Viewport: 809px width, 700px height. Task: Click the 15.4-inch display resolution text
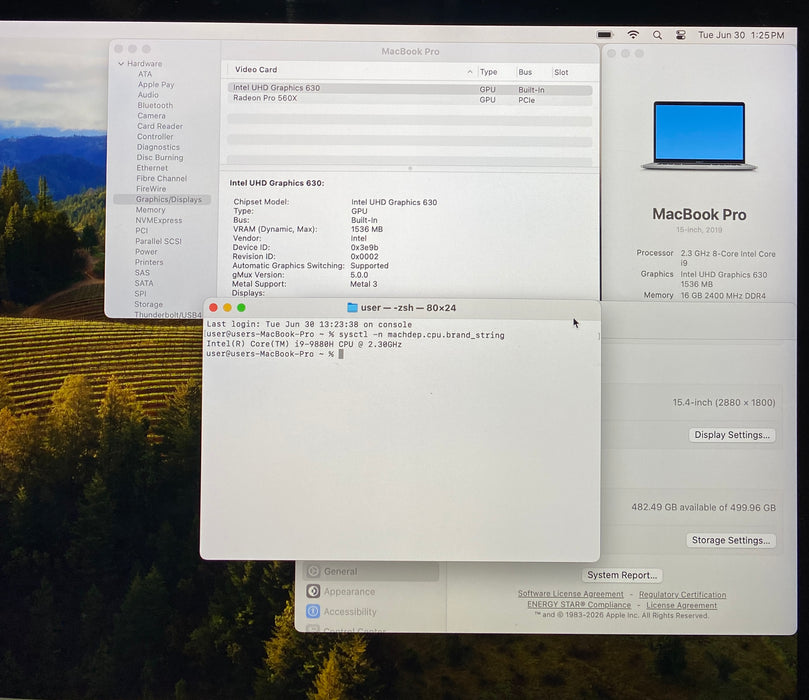[723, 402]
